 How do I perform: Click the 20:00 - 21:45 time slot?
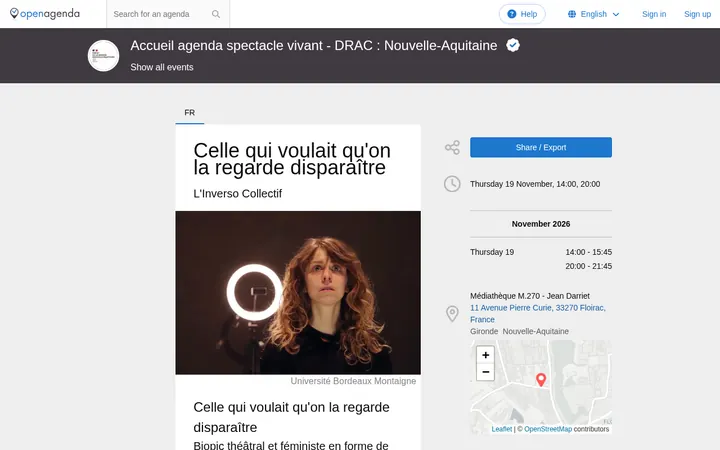click(x=589, y=266)
